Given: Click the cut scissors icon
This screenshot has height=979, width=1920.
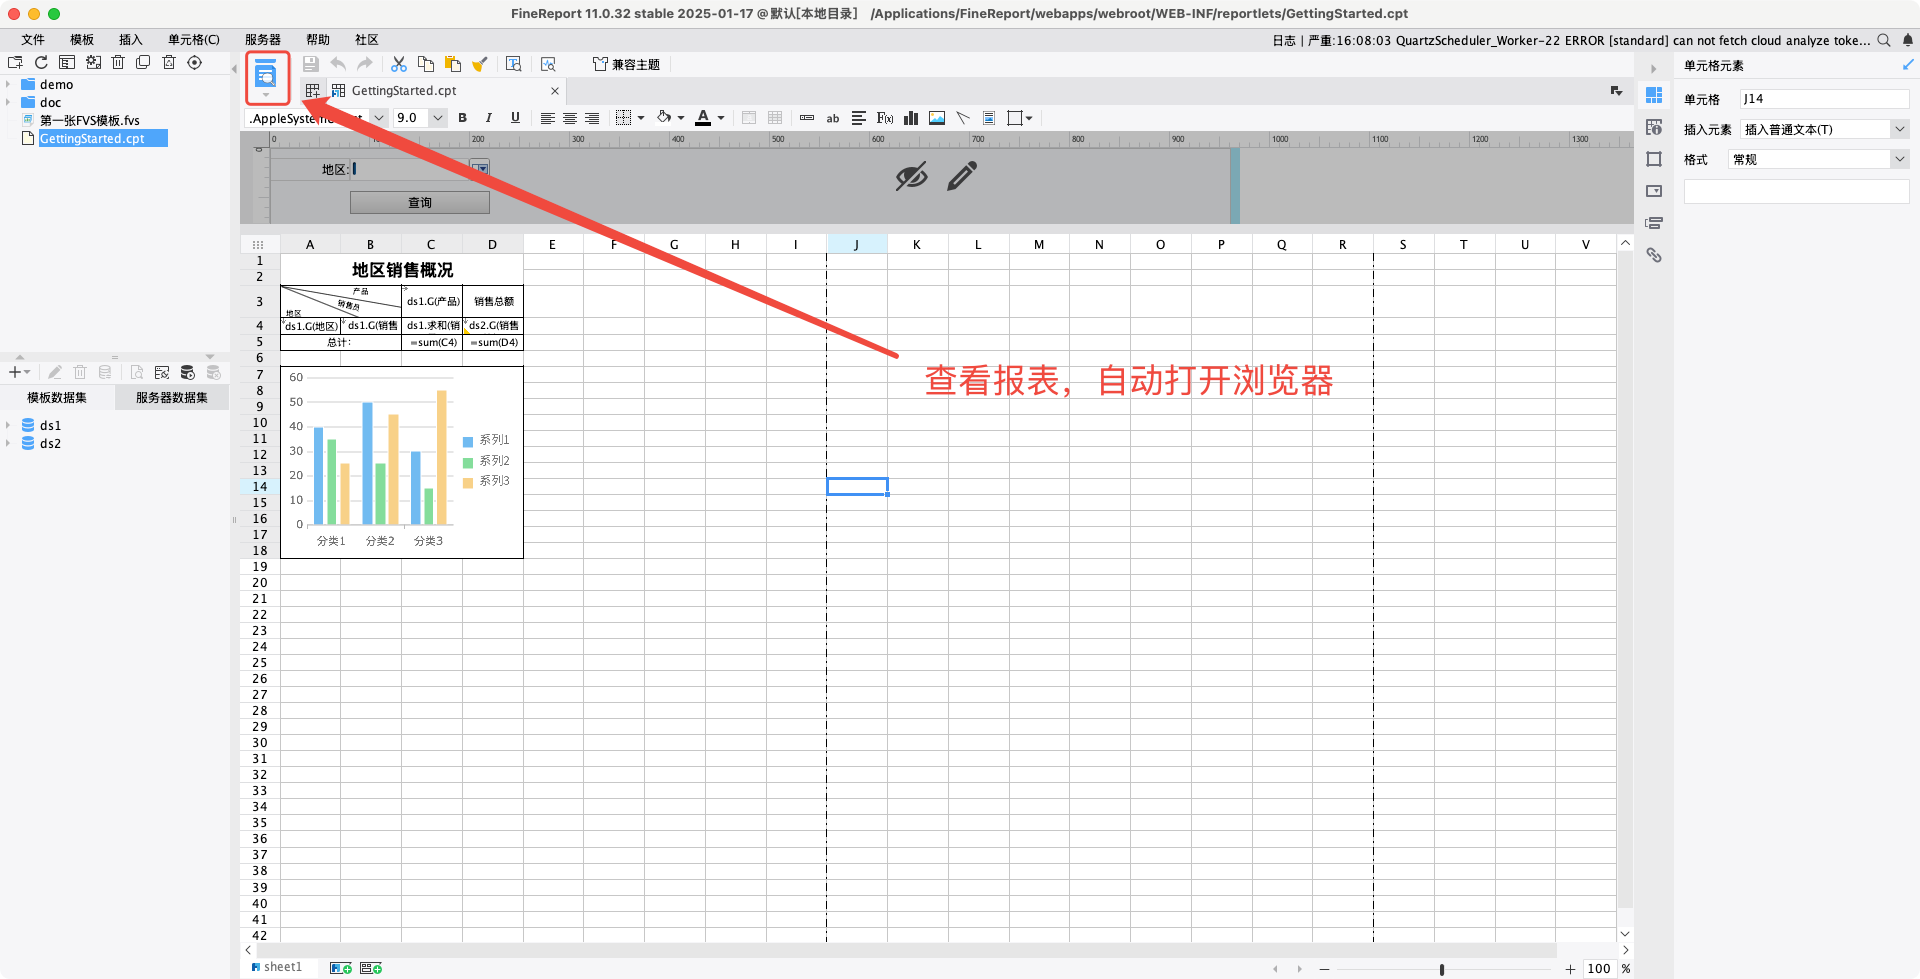Looking at the screenshot, I should 399,64.
